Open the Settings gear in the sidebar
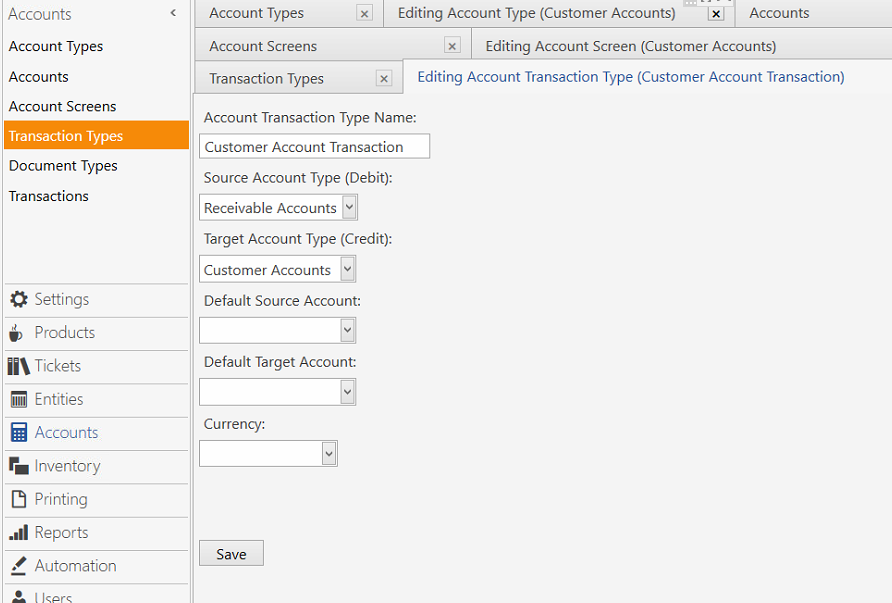The height and width of the screenshot is (603, 892). 17,299
